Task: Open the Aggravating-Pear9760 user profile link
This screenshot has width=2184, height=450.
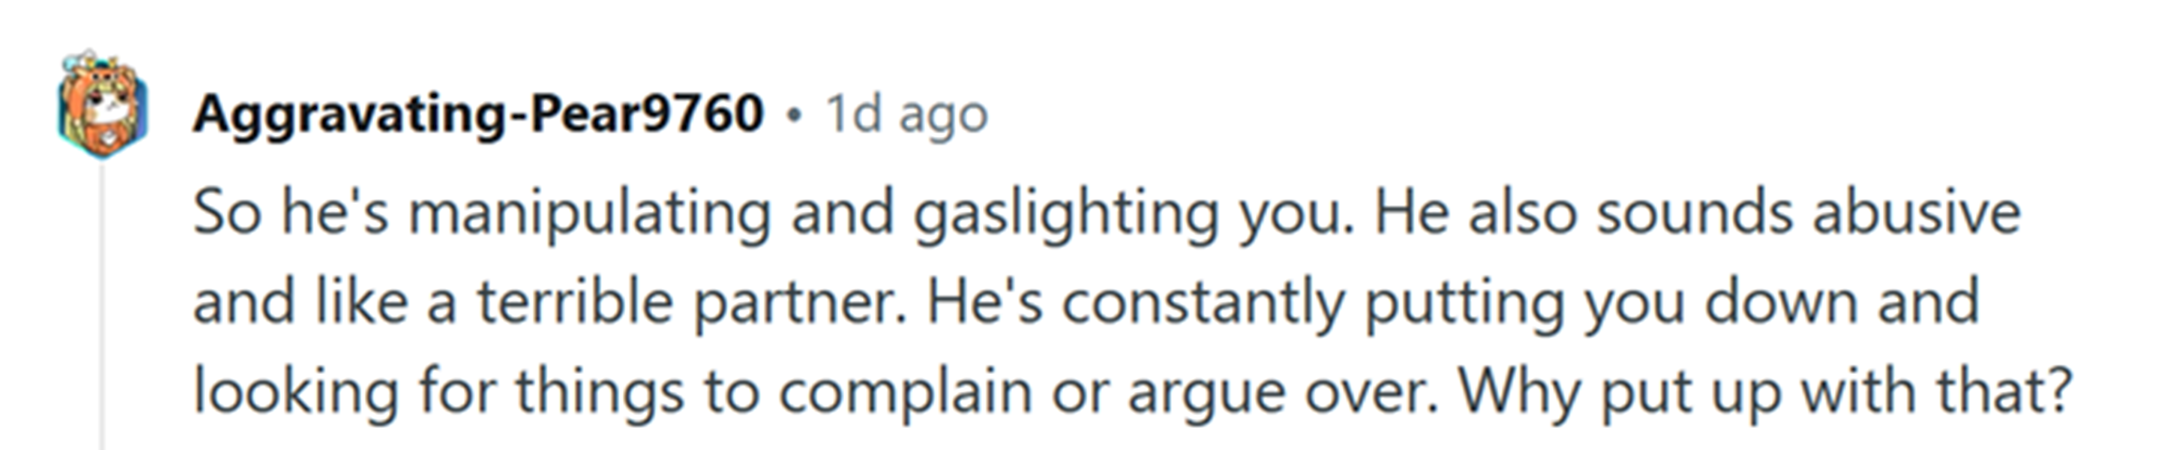Action: point(478,113)
